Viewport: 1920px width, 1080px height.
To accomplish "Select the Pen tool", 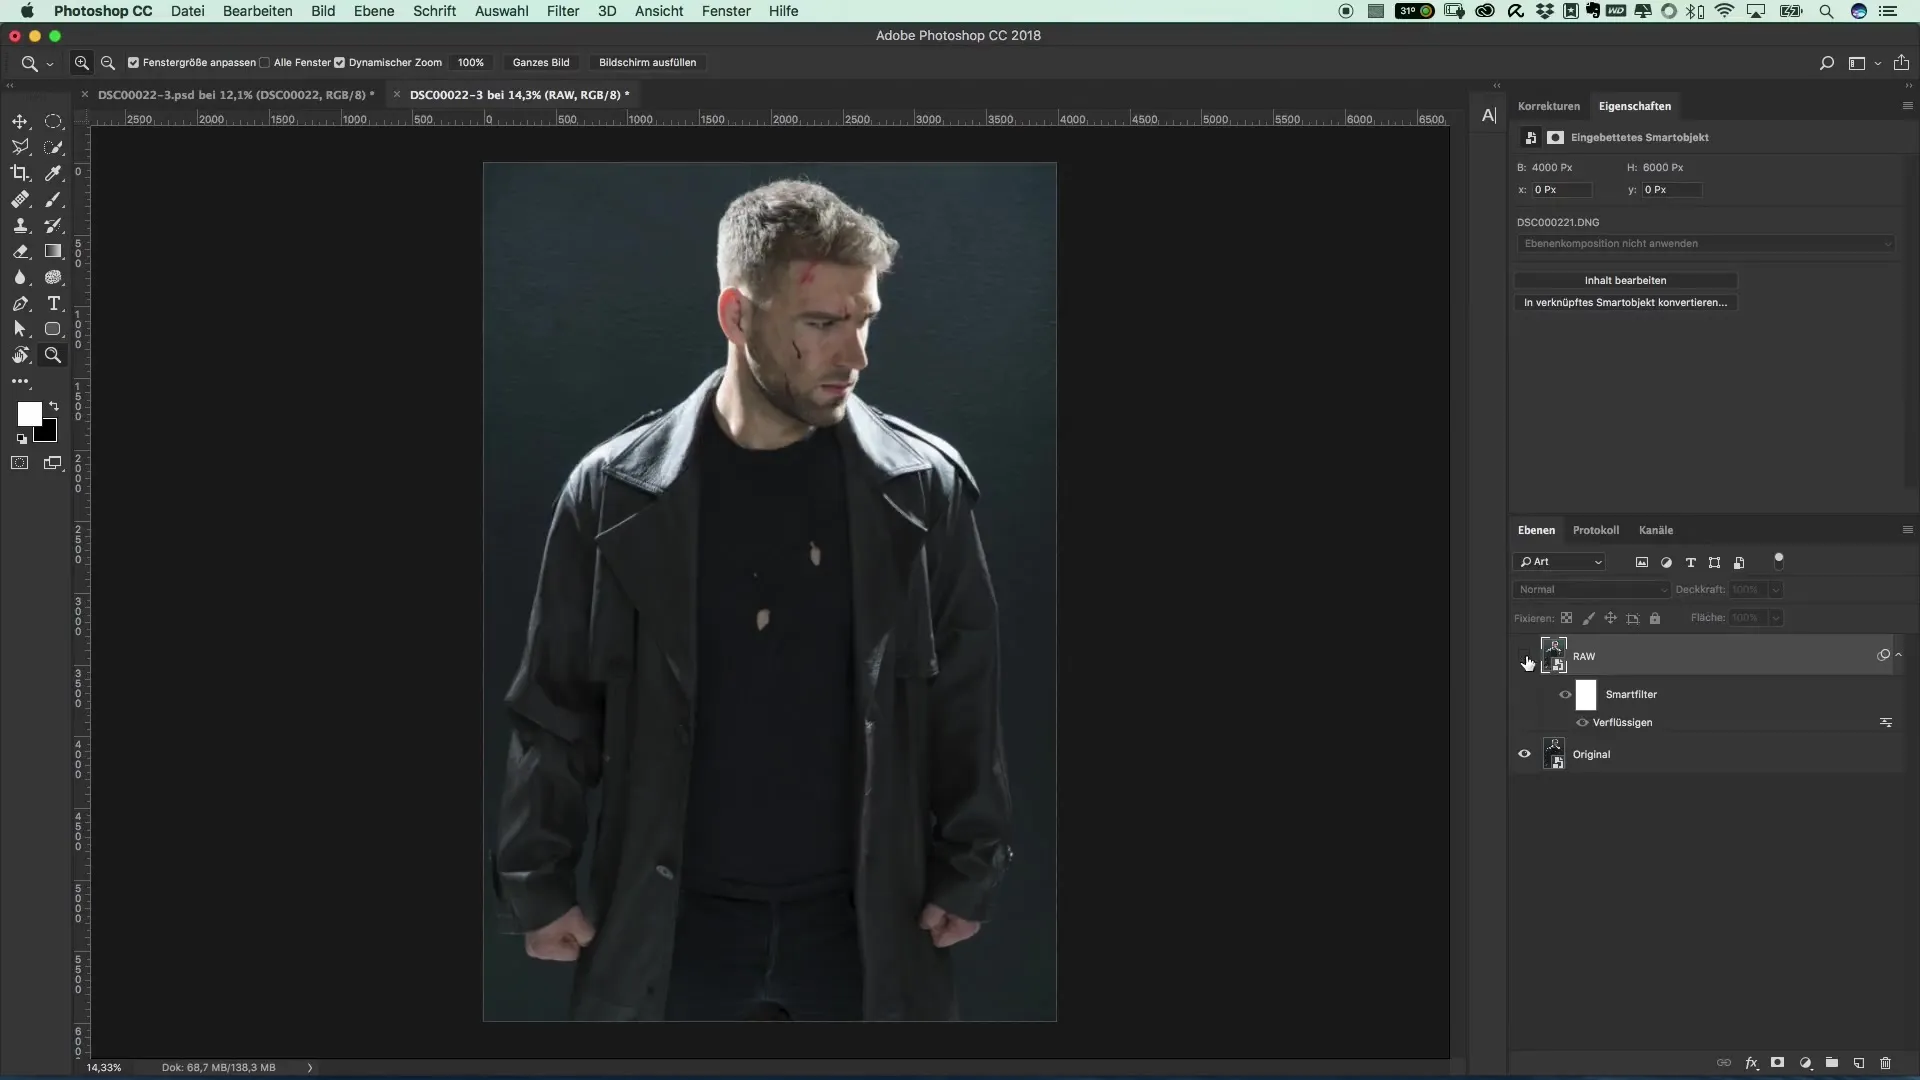I will click(20, 304).
